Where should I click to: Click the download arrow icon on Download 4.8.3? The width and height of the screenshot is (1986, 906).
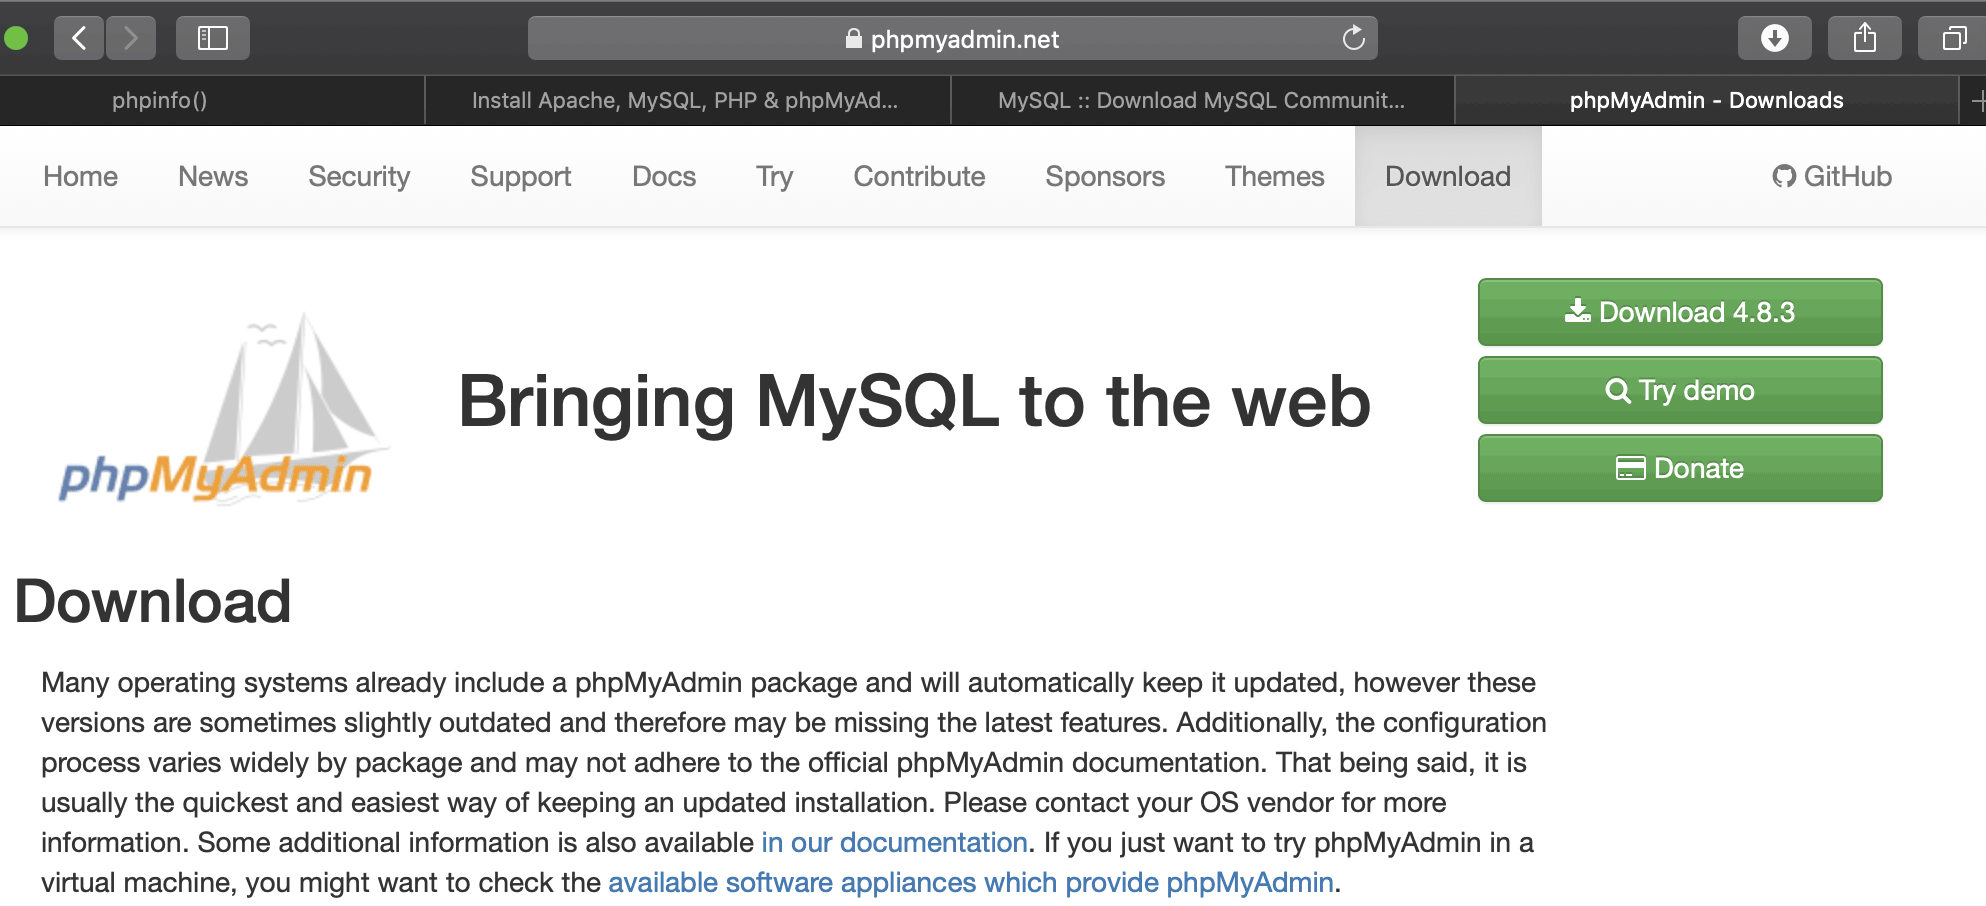1580,310
